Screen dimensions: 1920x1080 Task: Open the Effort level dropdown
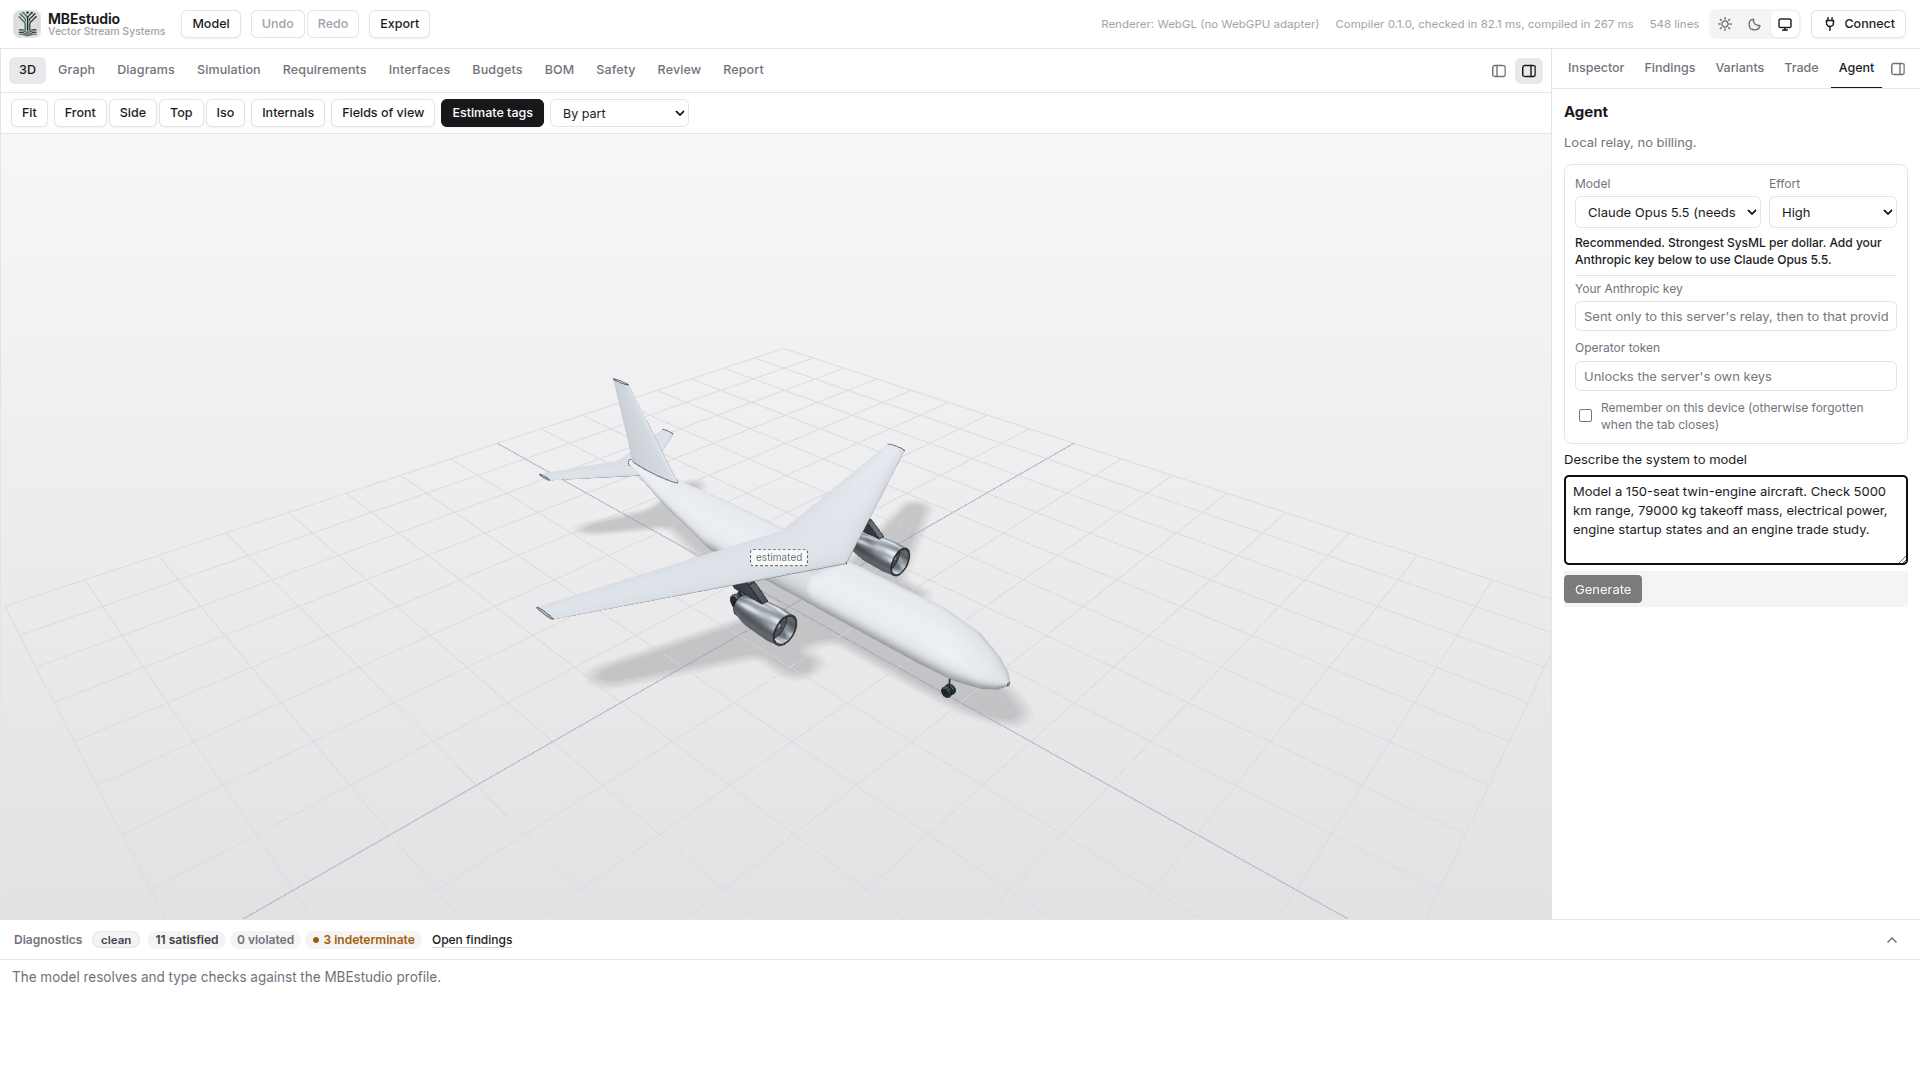[1832, 212]
